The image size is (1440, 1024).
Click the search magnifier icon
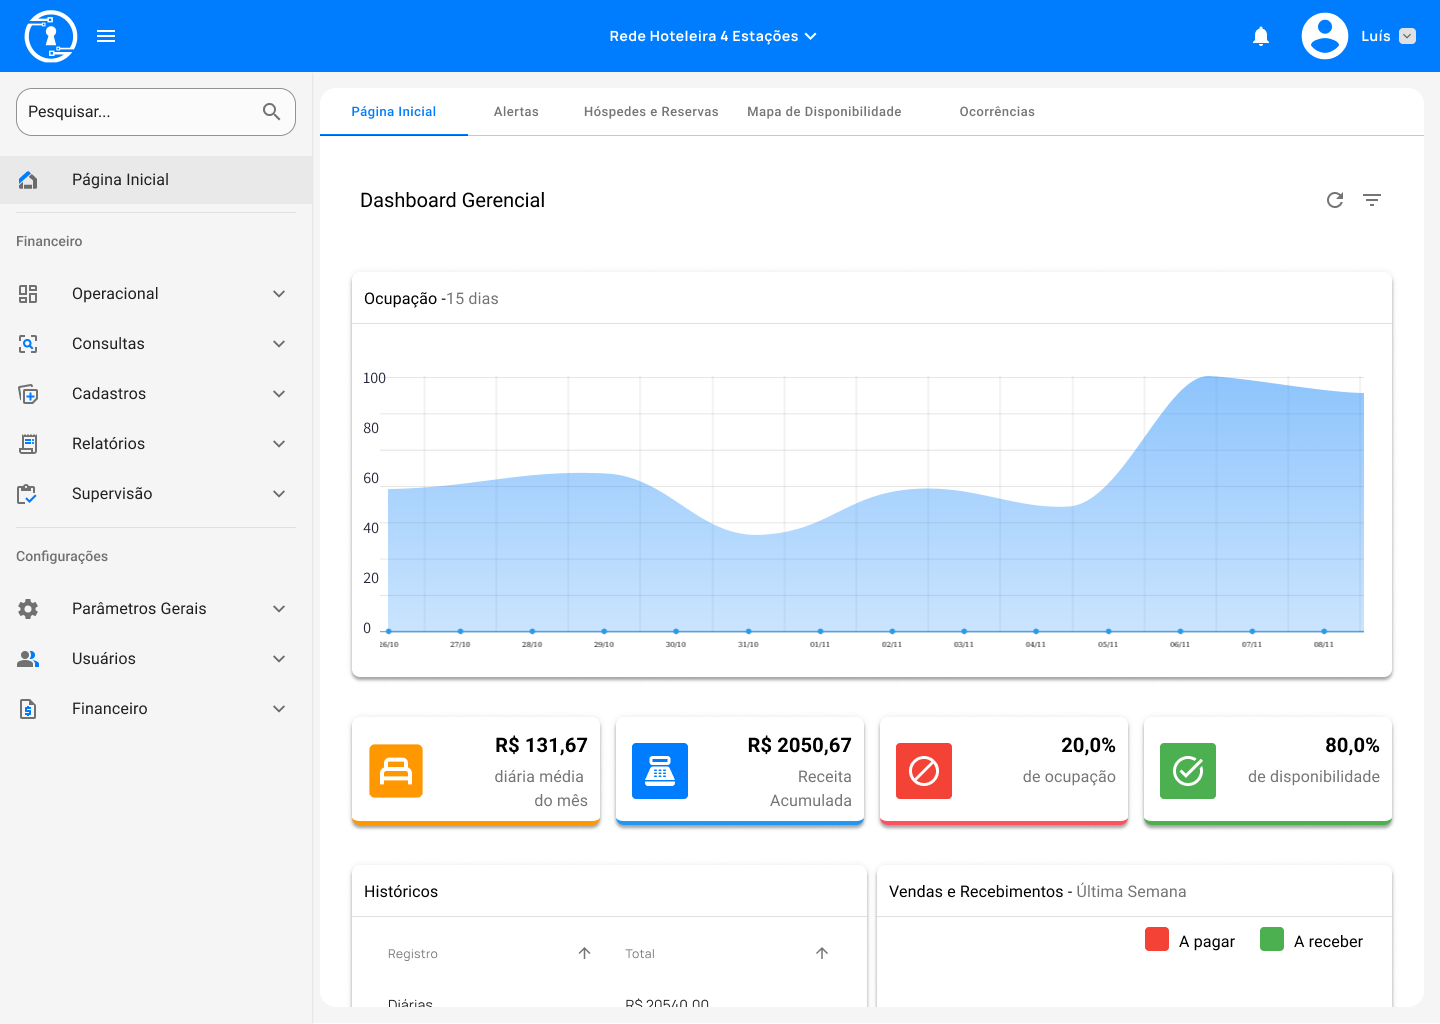[271, 112]
